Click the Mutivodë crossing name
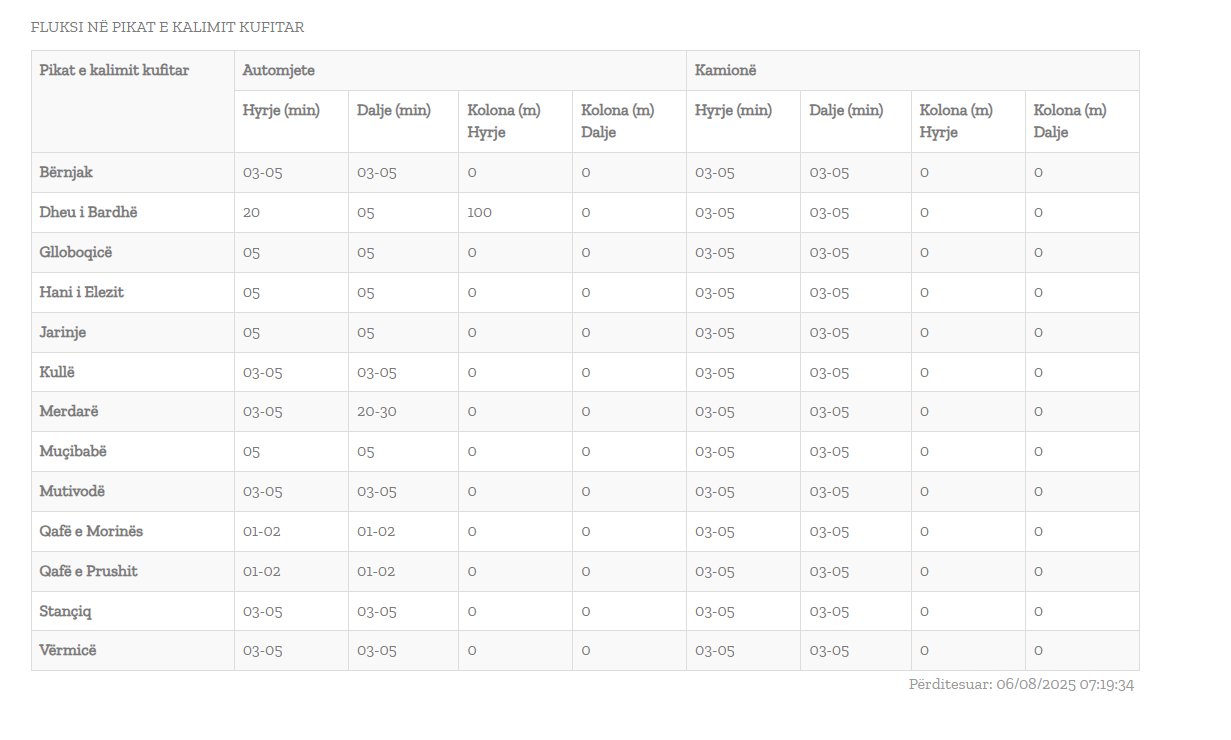This screenshot has width=1231, height=740. point(72,492)
